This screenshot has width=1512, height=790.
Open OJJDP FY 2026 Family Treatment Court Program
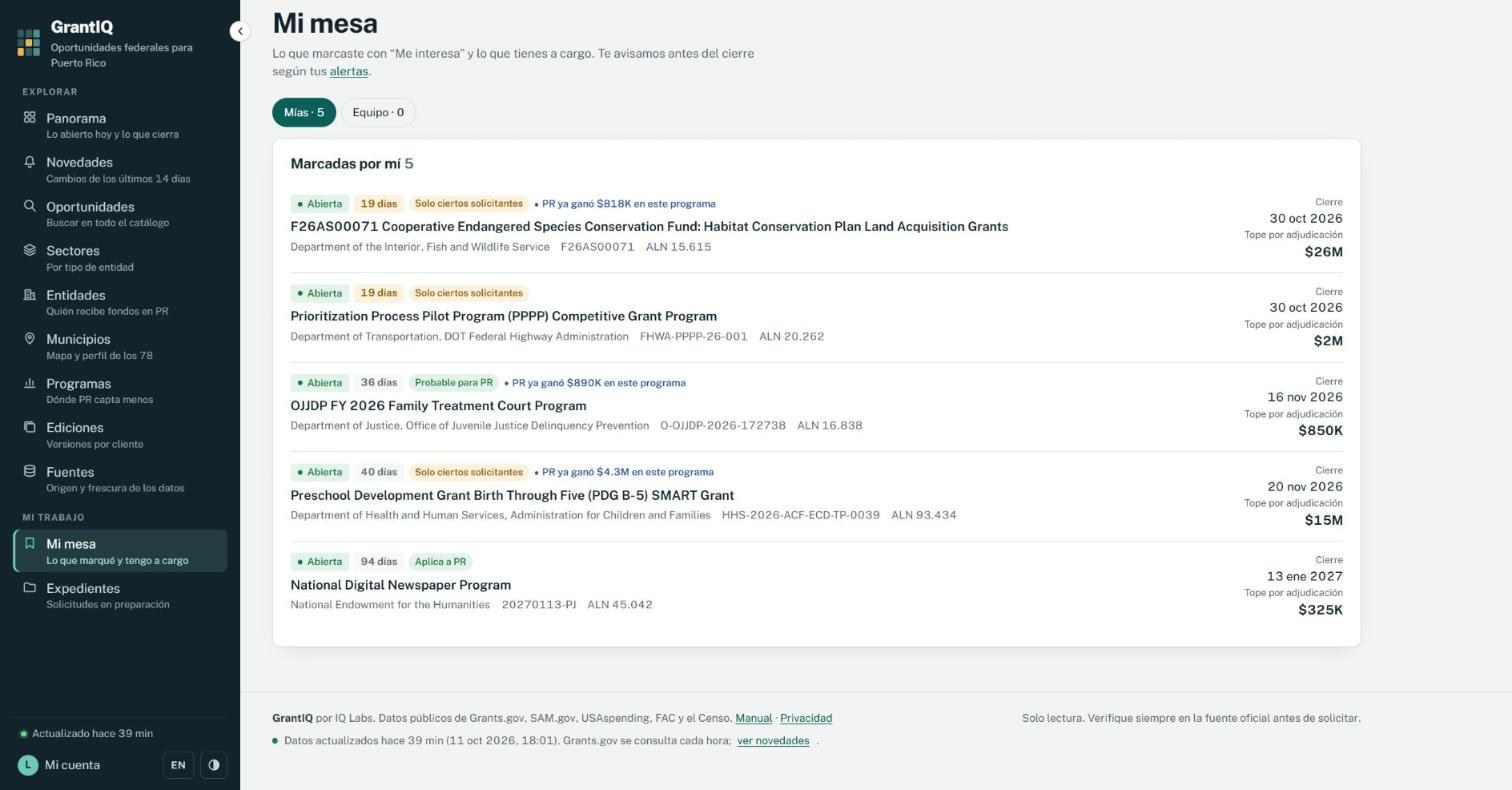438,406
